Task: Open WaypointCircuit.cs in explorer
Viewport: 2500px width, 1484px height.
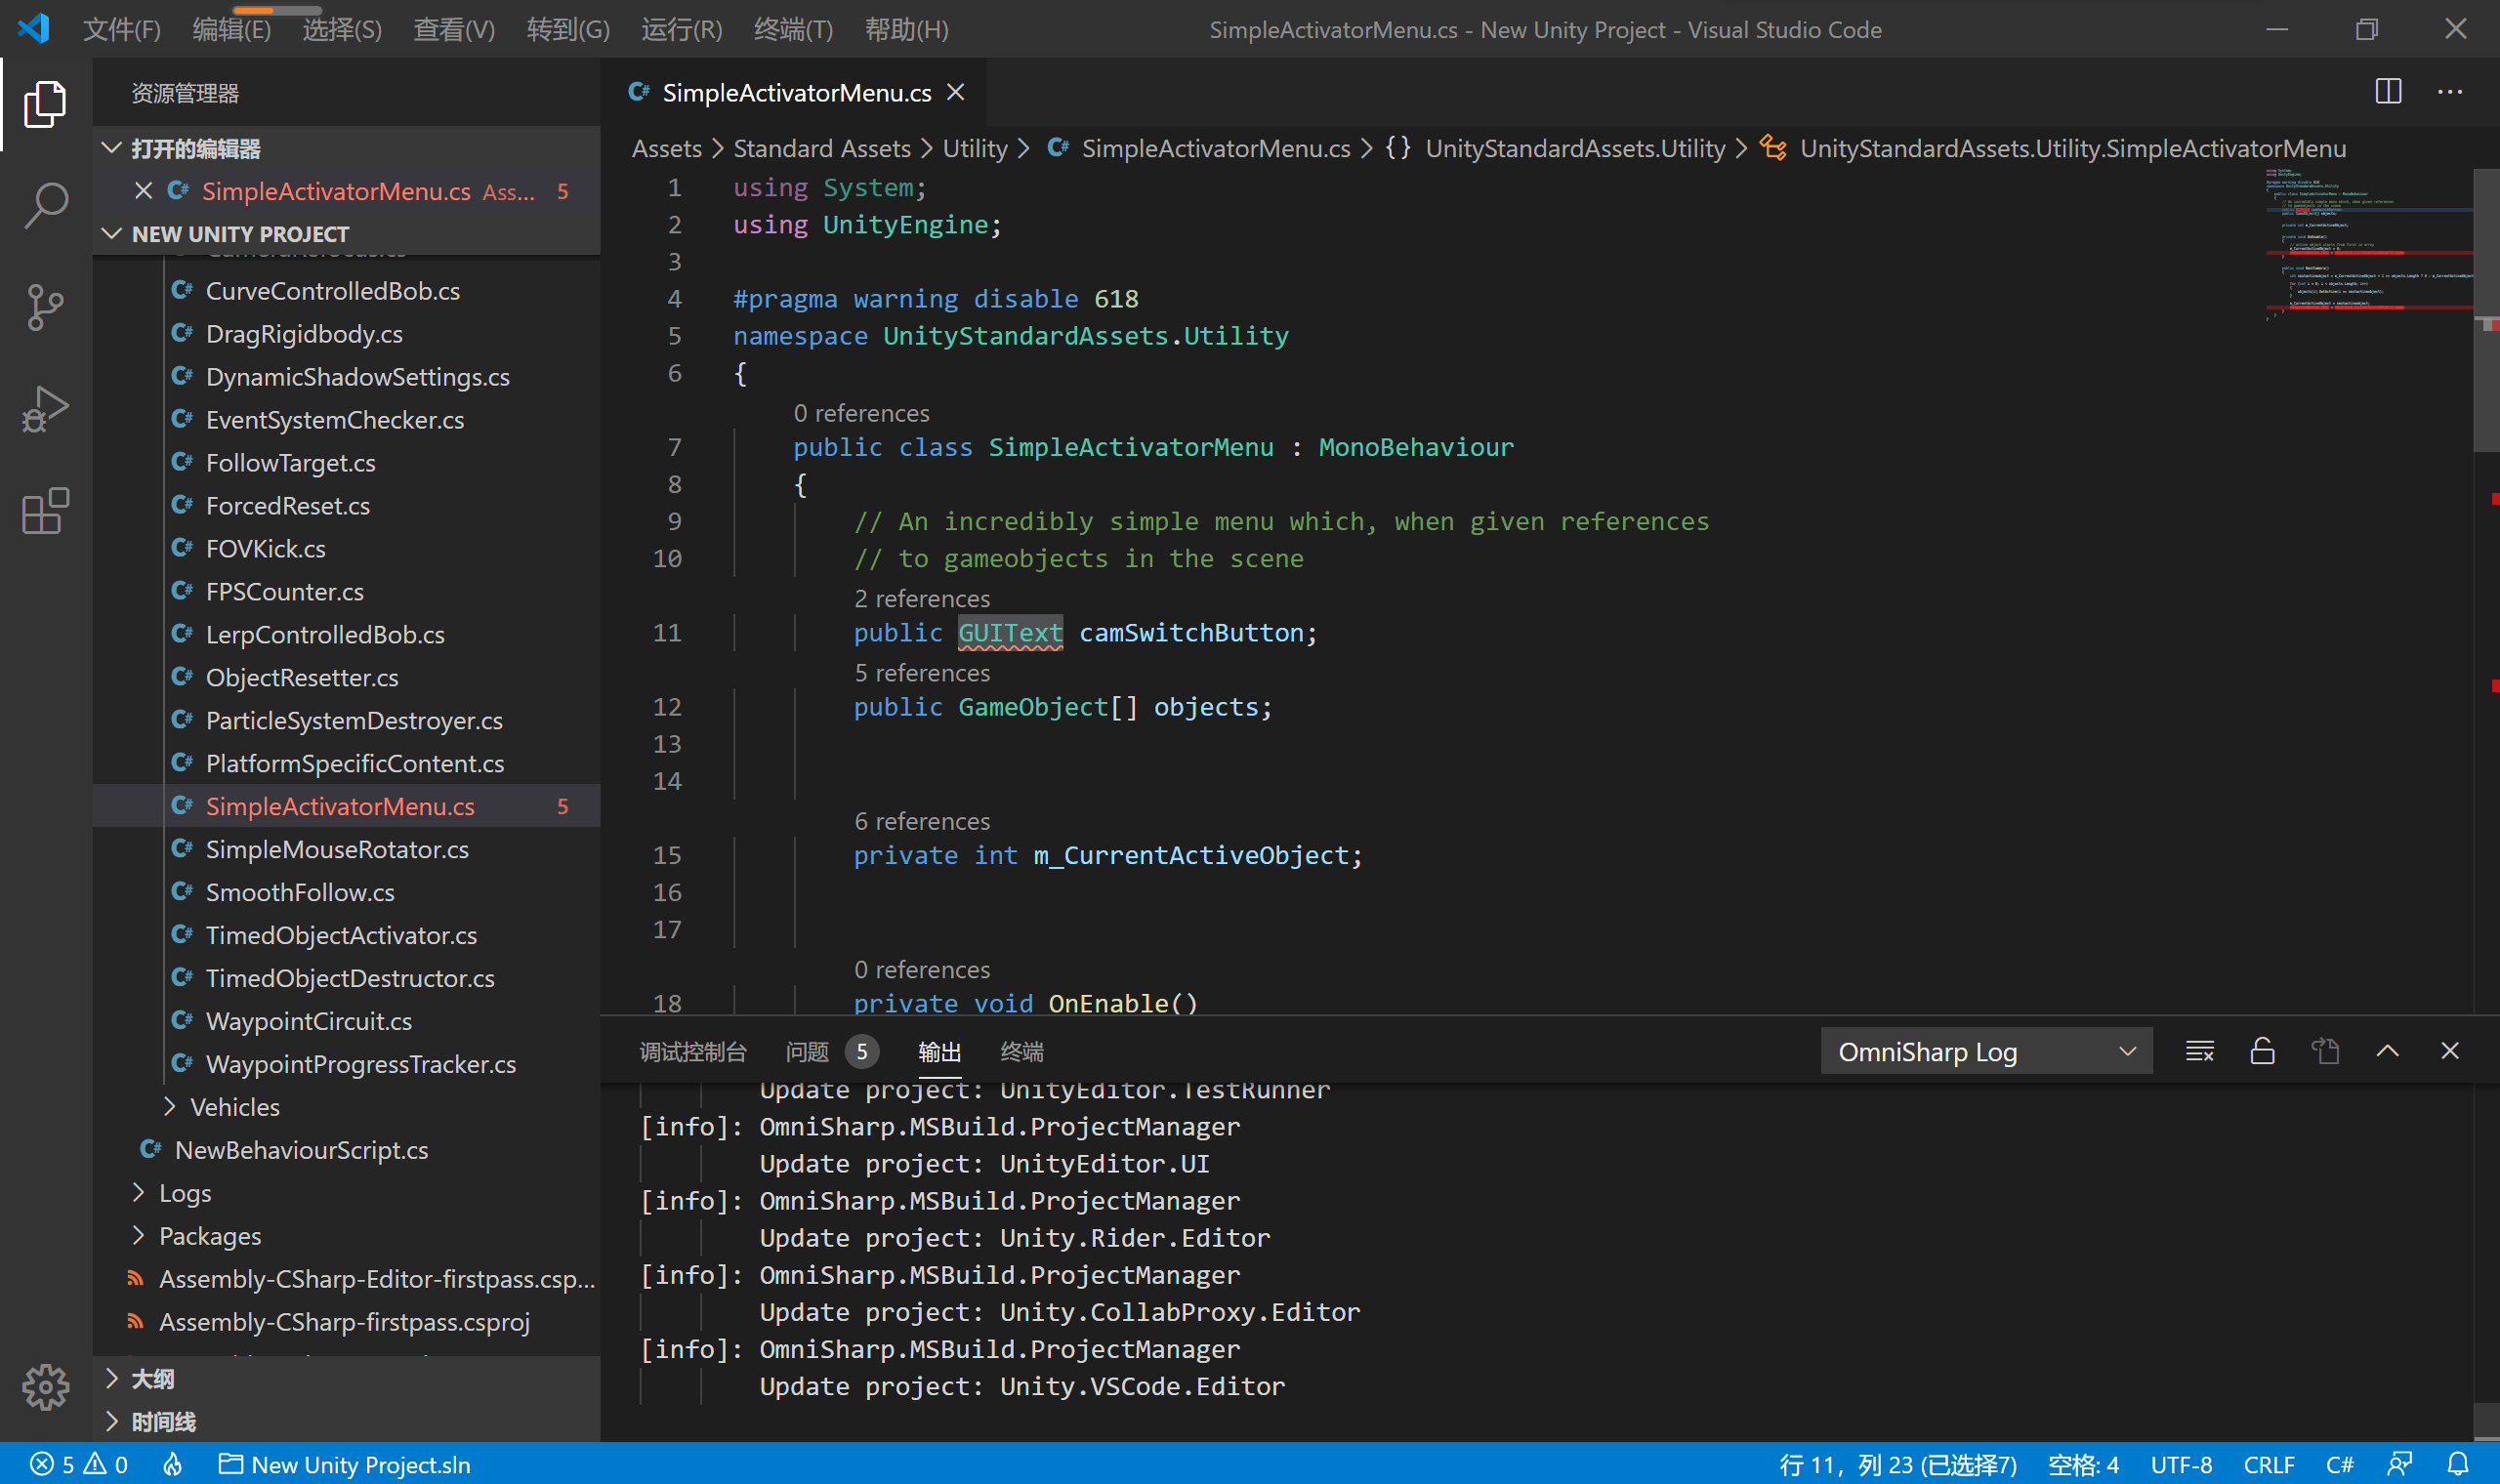Action: [308, 1020]
